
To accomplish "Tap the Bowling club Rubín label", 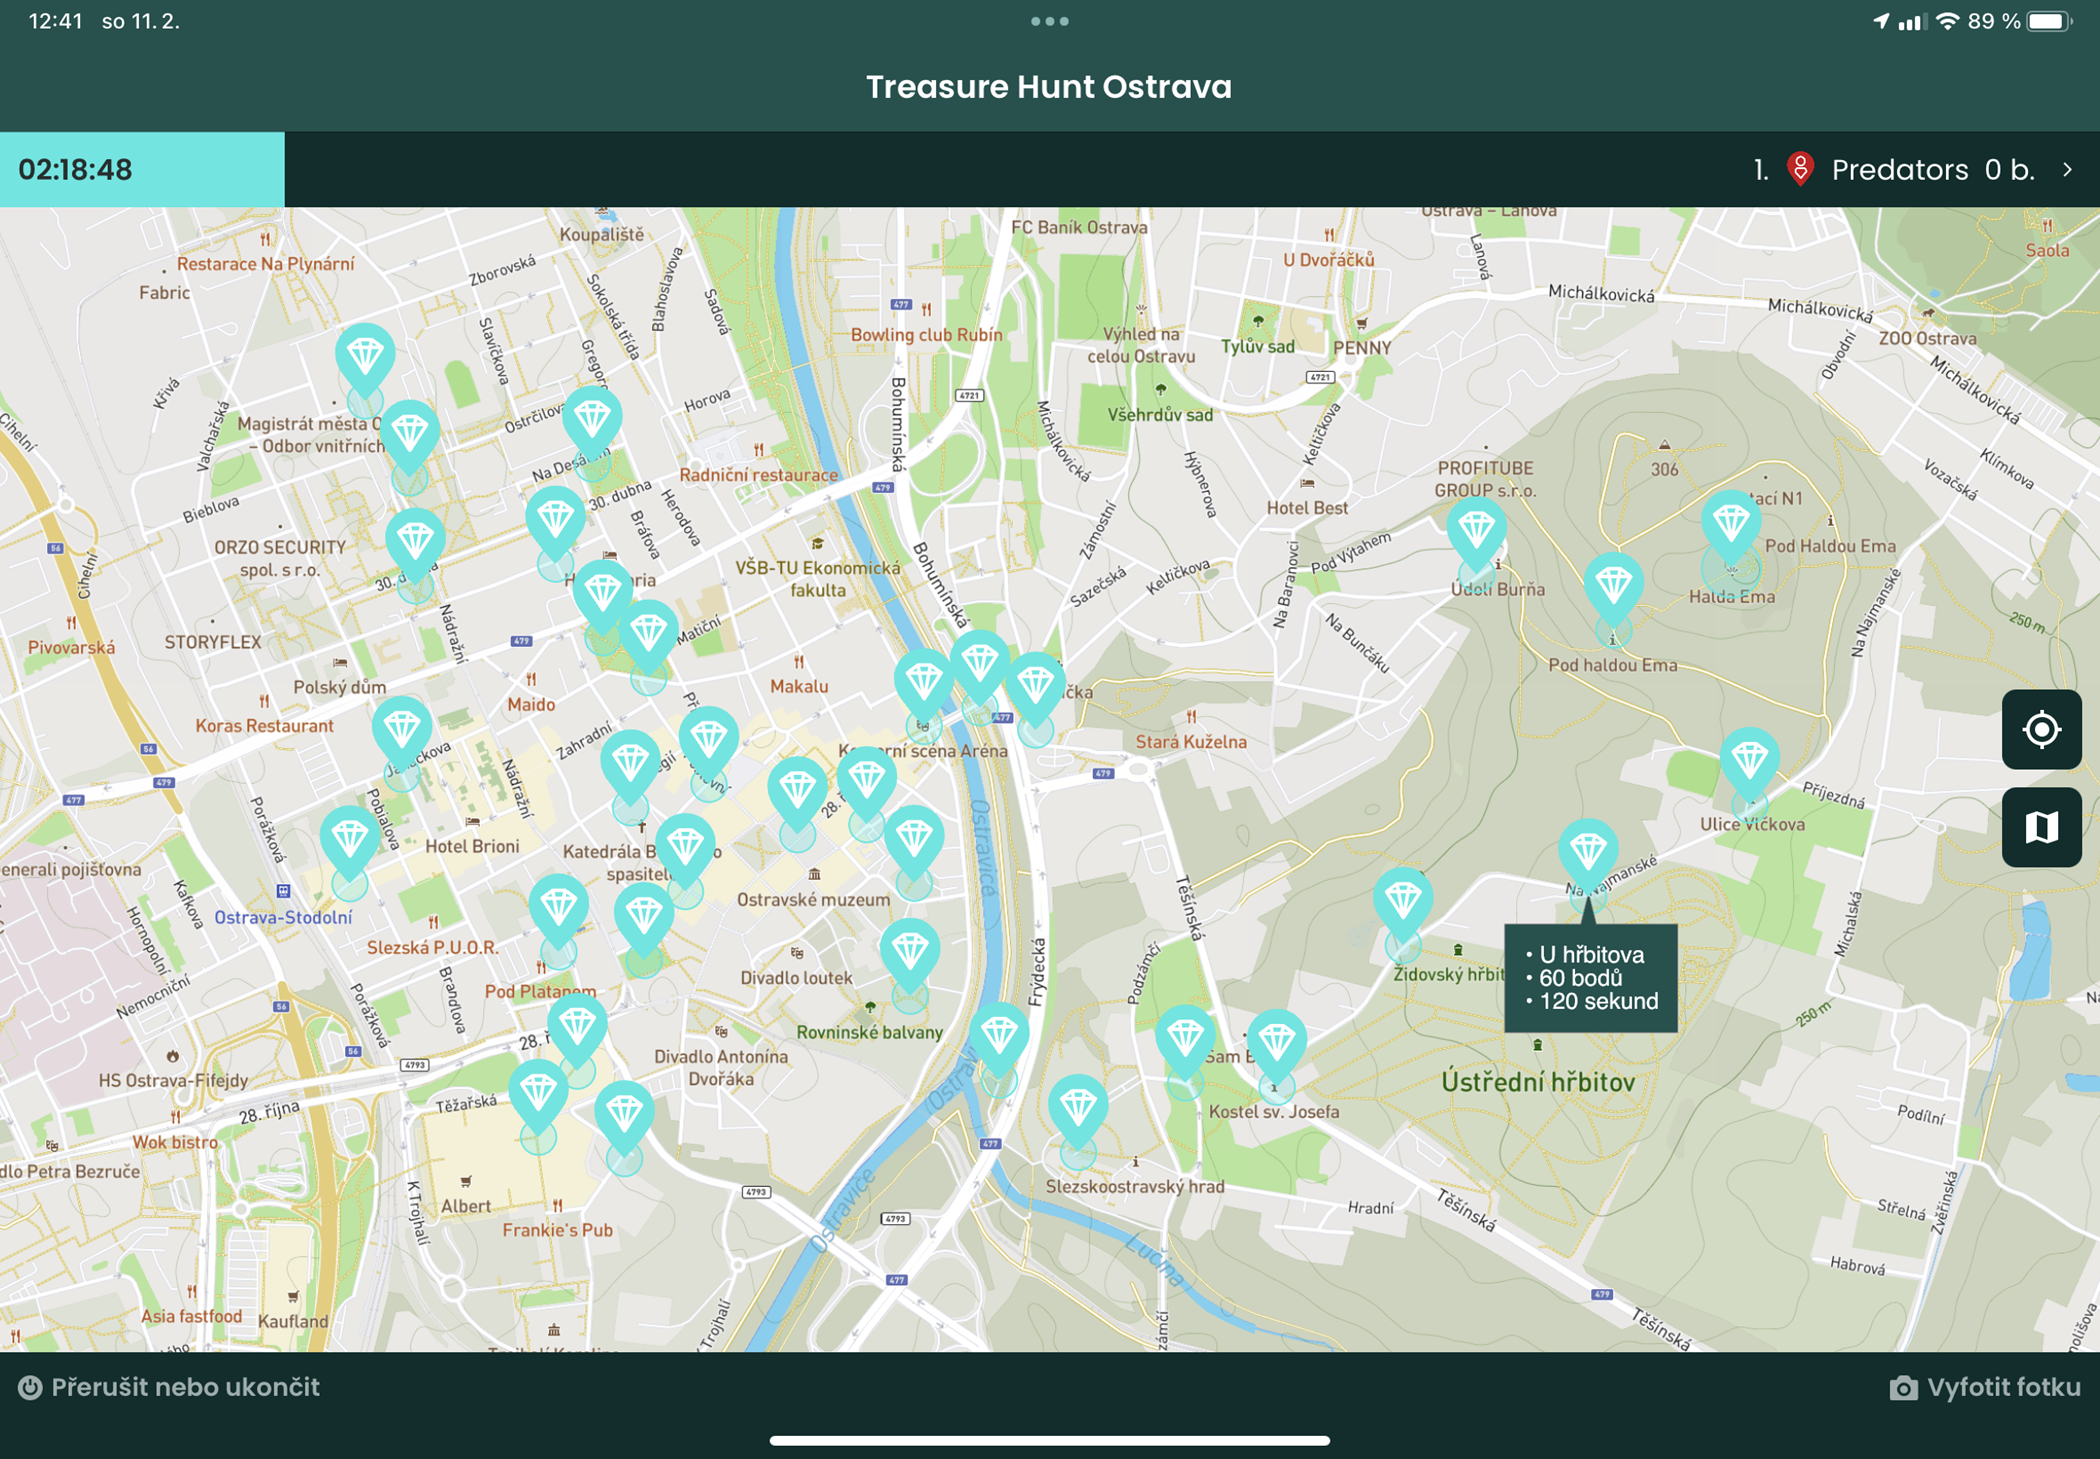I will (x=926, y=335).
